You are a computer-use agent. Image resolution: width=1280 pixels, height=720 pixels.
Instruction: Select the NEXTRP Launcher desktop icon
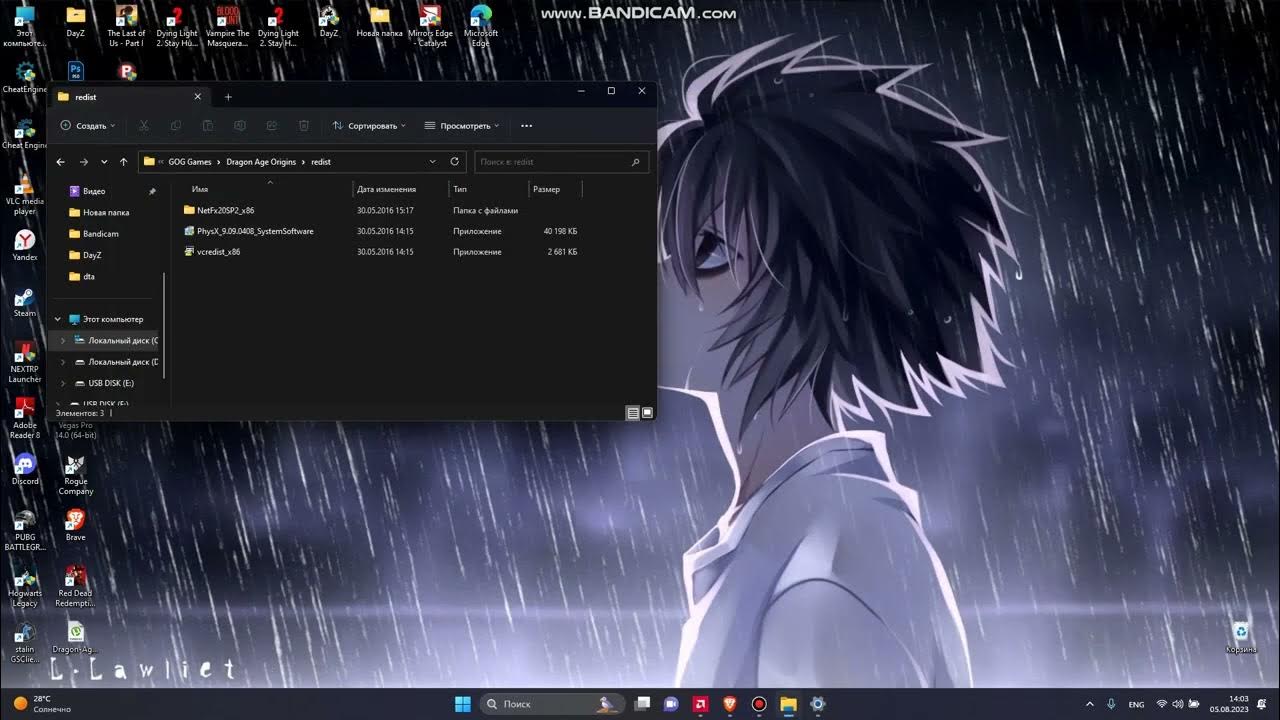(25, 362)
